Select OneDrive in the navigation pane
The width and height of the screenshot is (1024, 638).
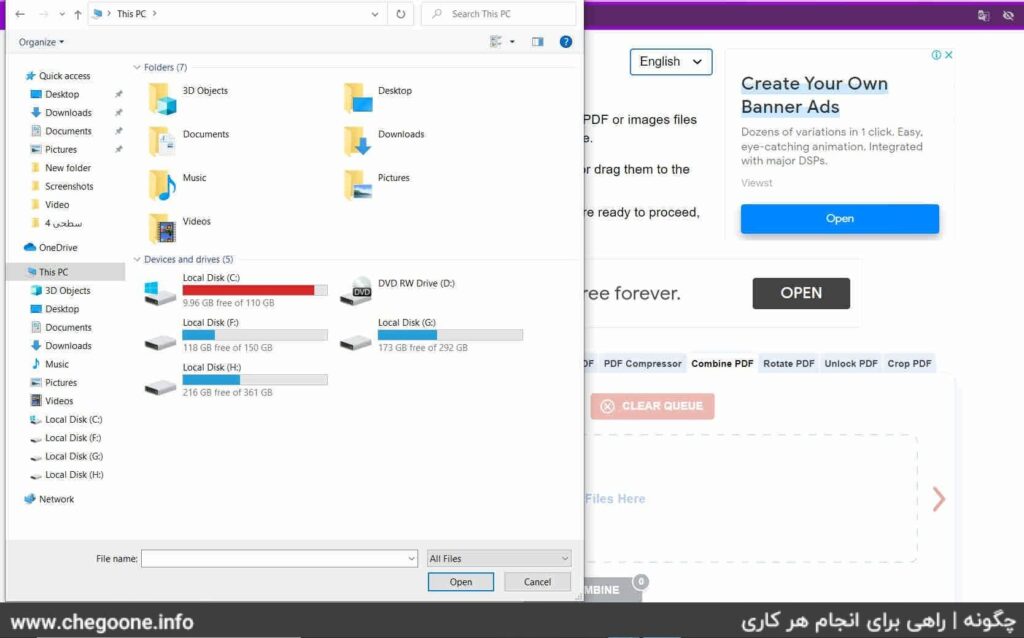[x=51, y=247]
